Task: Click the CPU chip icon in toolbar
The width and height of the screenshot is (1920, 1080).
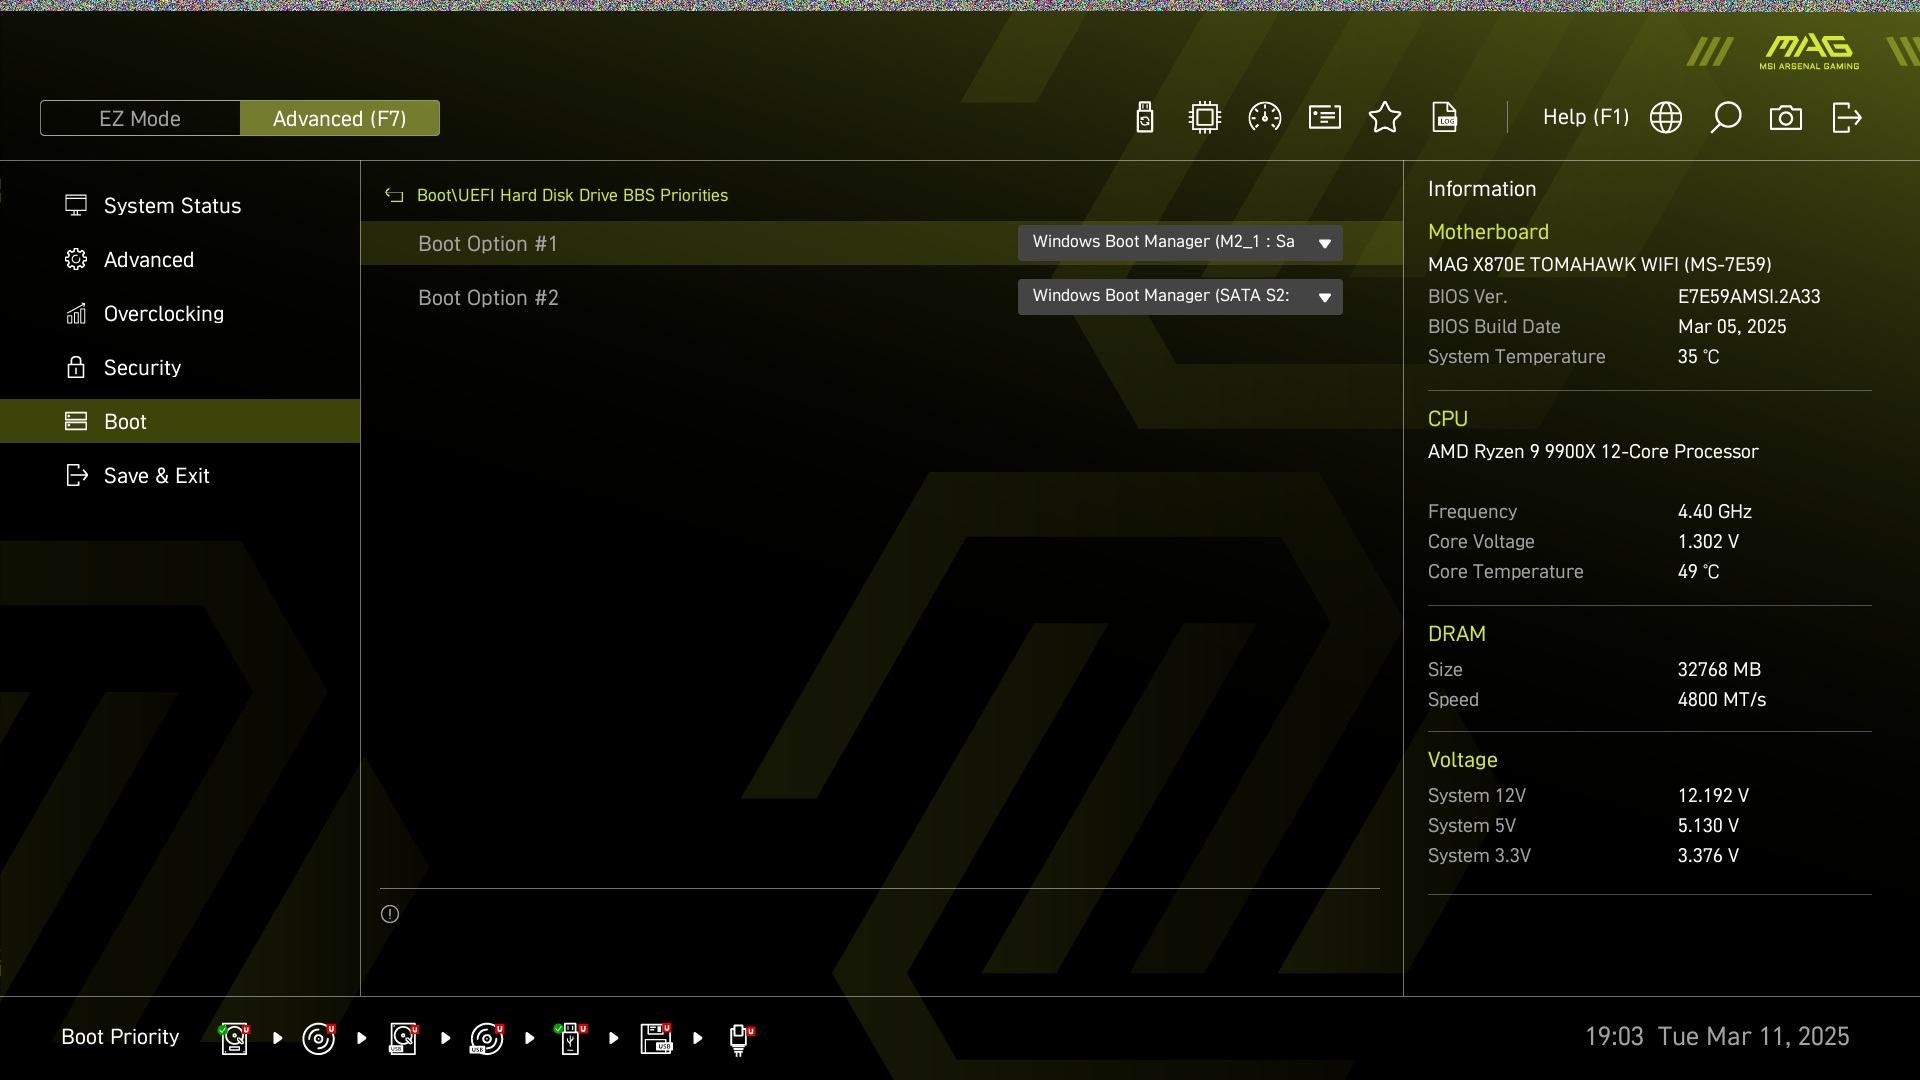Action: pyautogui.click(x=1205, y=118)
